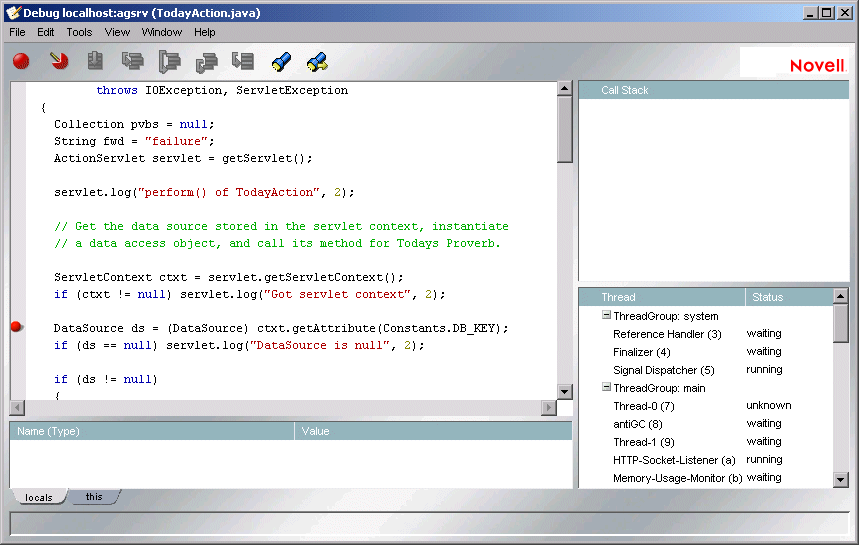Click the code editor vertical scrollbar thumb
The height and width of the screenshot is (545, 859).
[x=565, y=130]
